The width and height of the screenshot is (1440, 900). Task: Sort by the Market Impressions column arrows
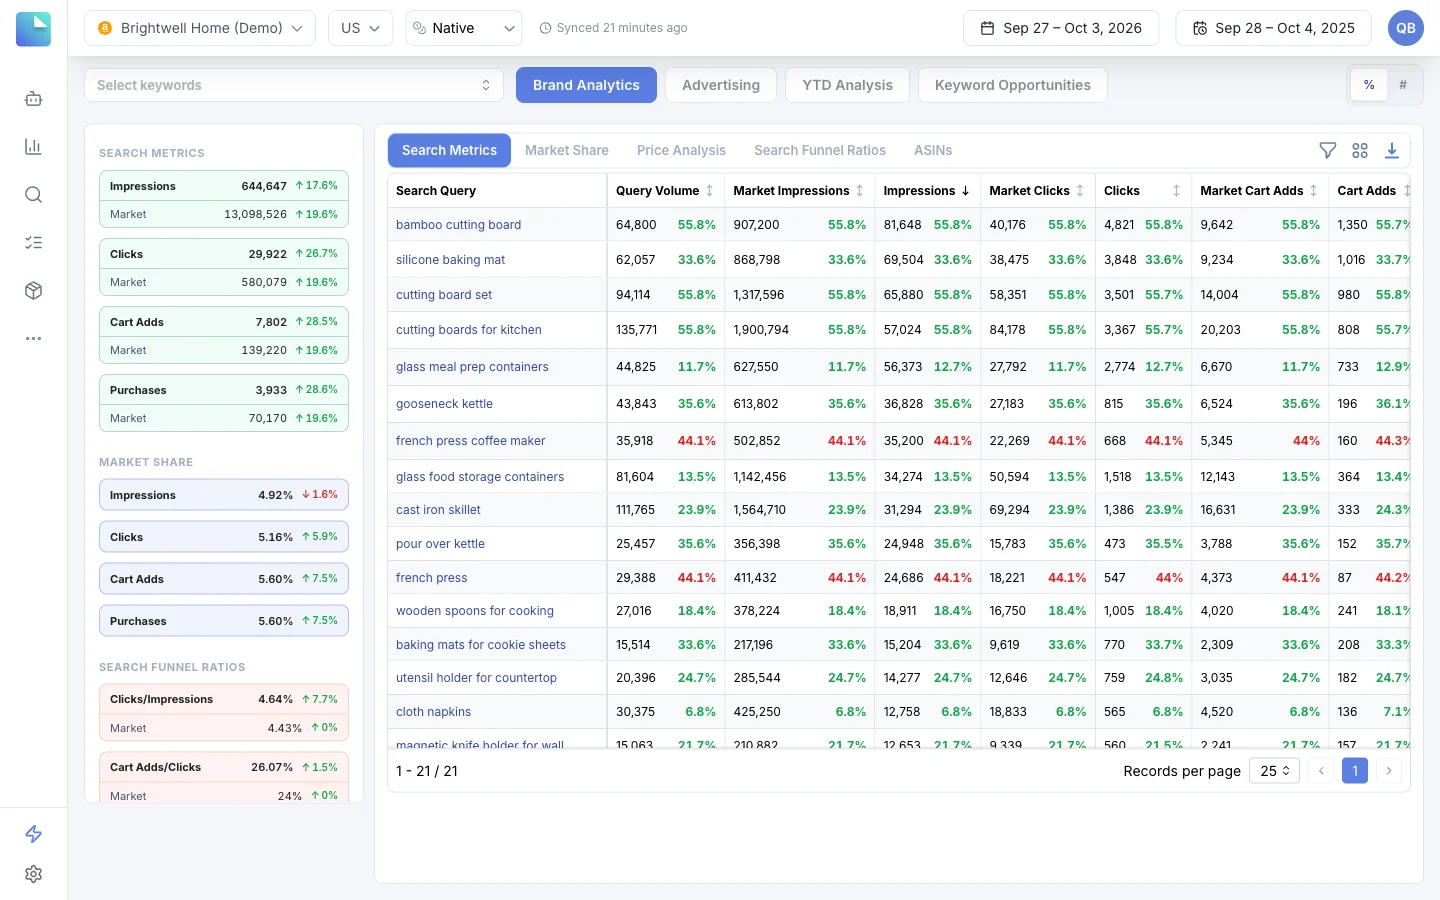tap(859, 190)
